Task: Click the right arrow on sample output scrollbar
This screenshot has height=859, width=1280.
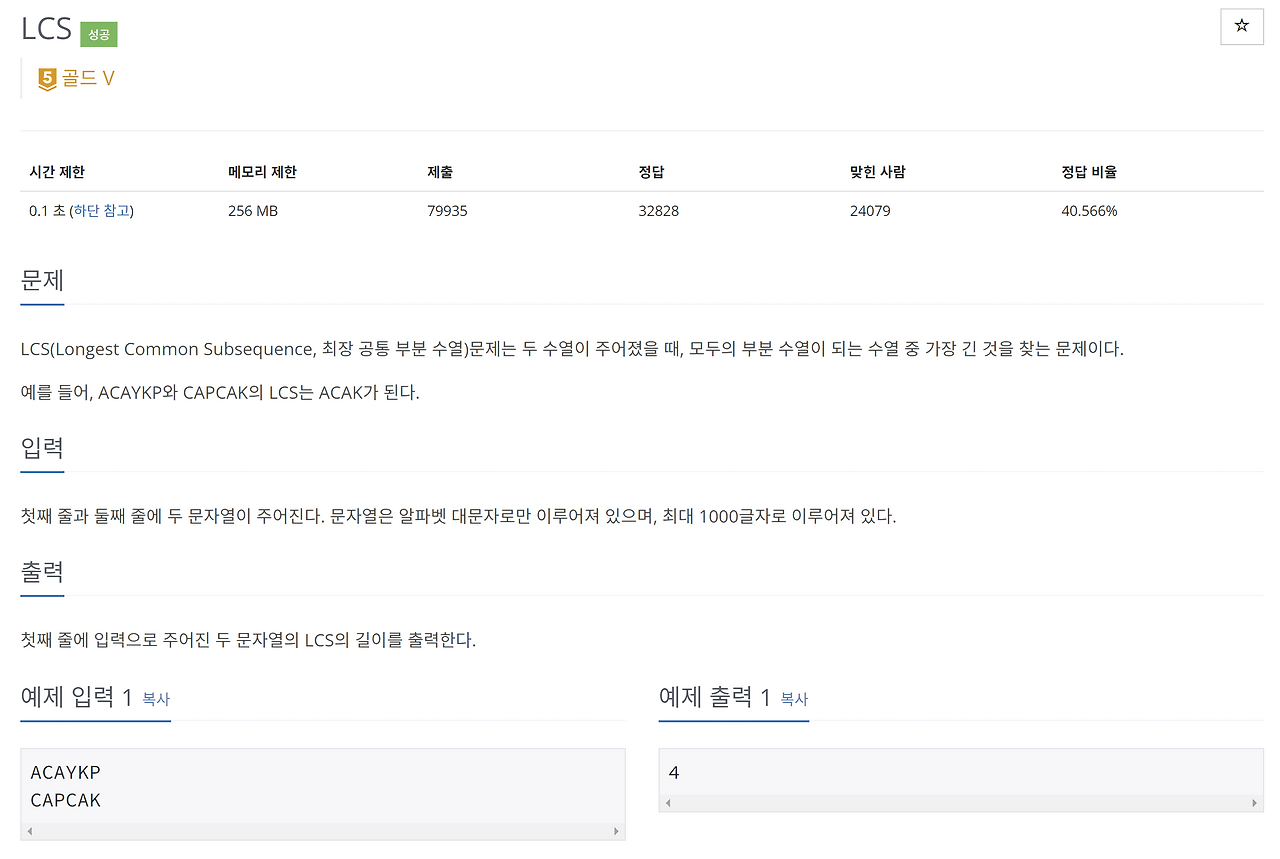Action: [x=1254, y=802]
